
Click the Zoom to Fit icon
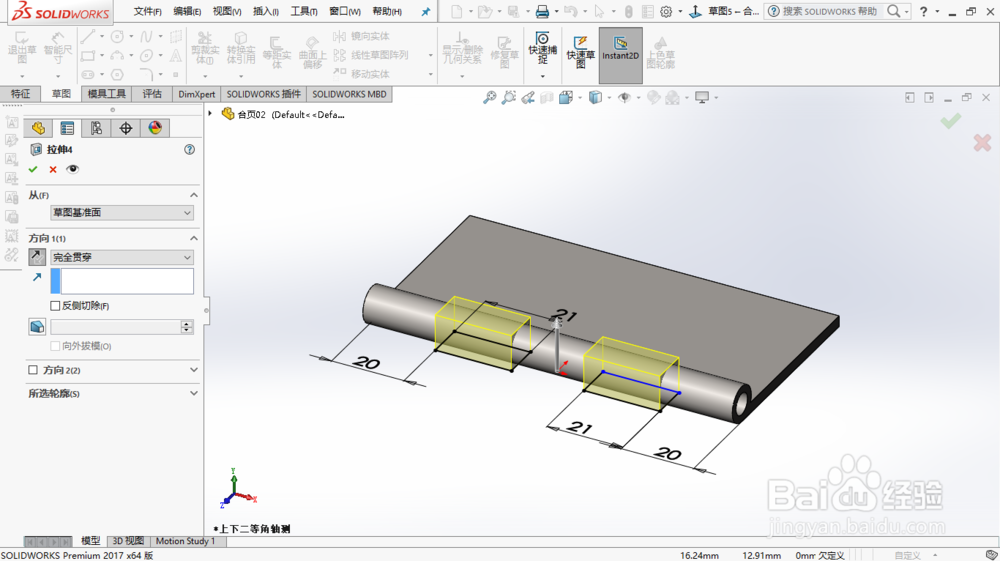pos(489,98)
